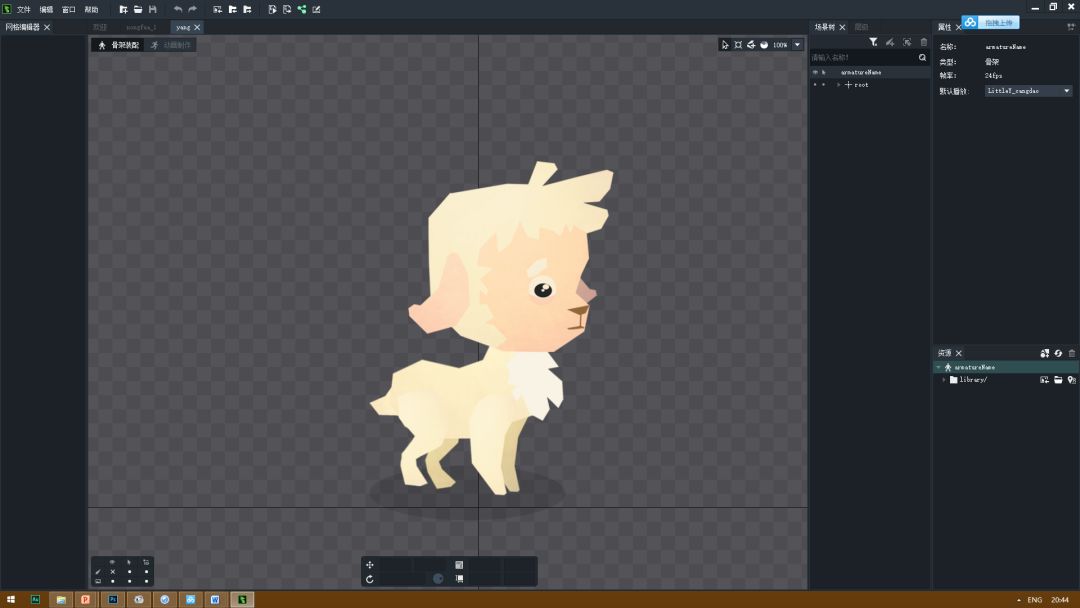
Task: Click the filter funnel icon in scene tree
Action: coord(873,42)
